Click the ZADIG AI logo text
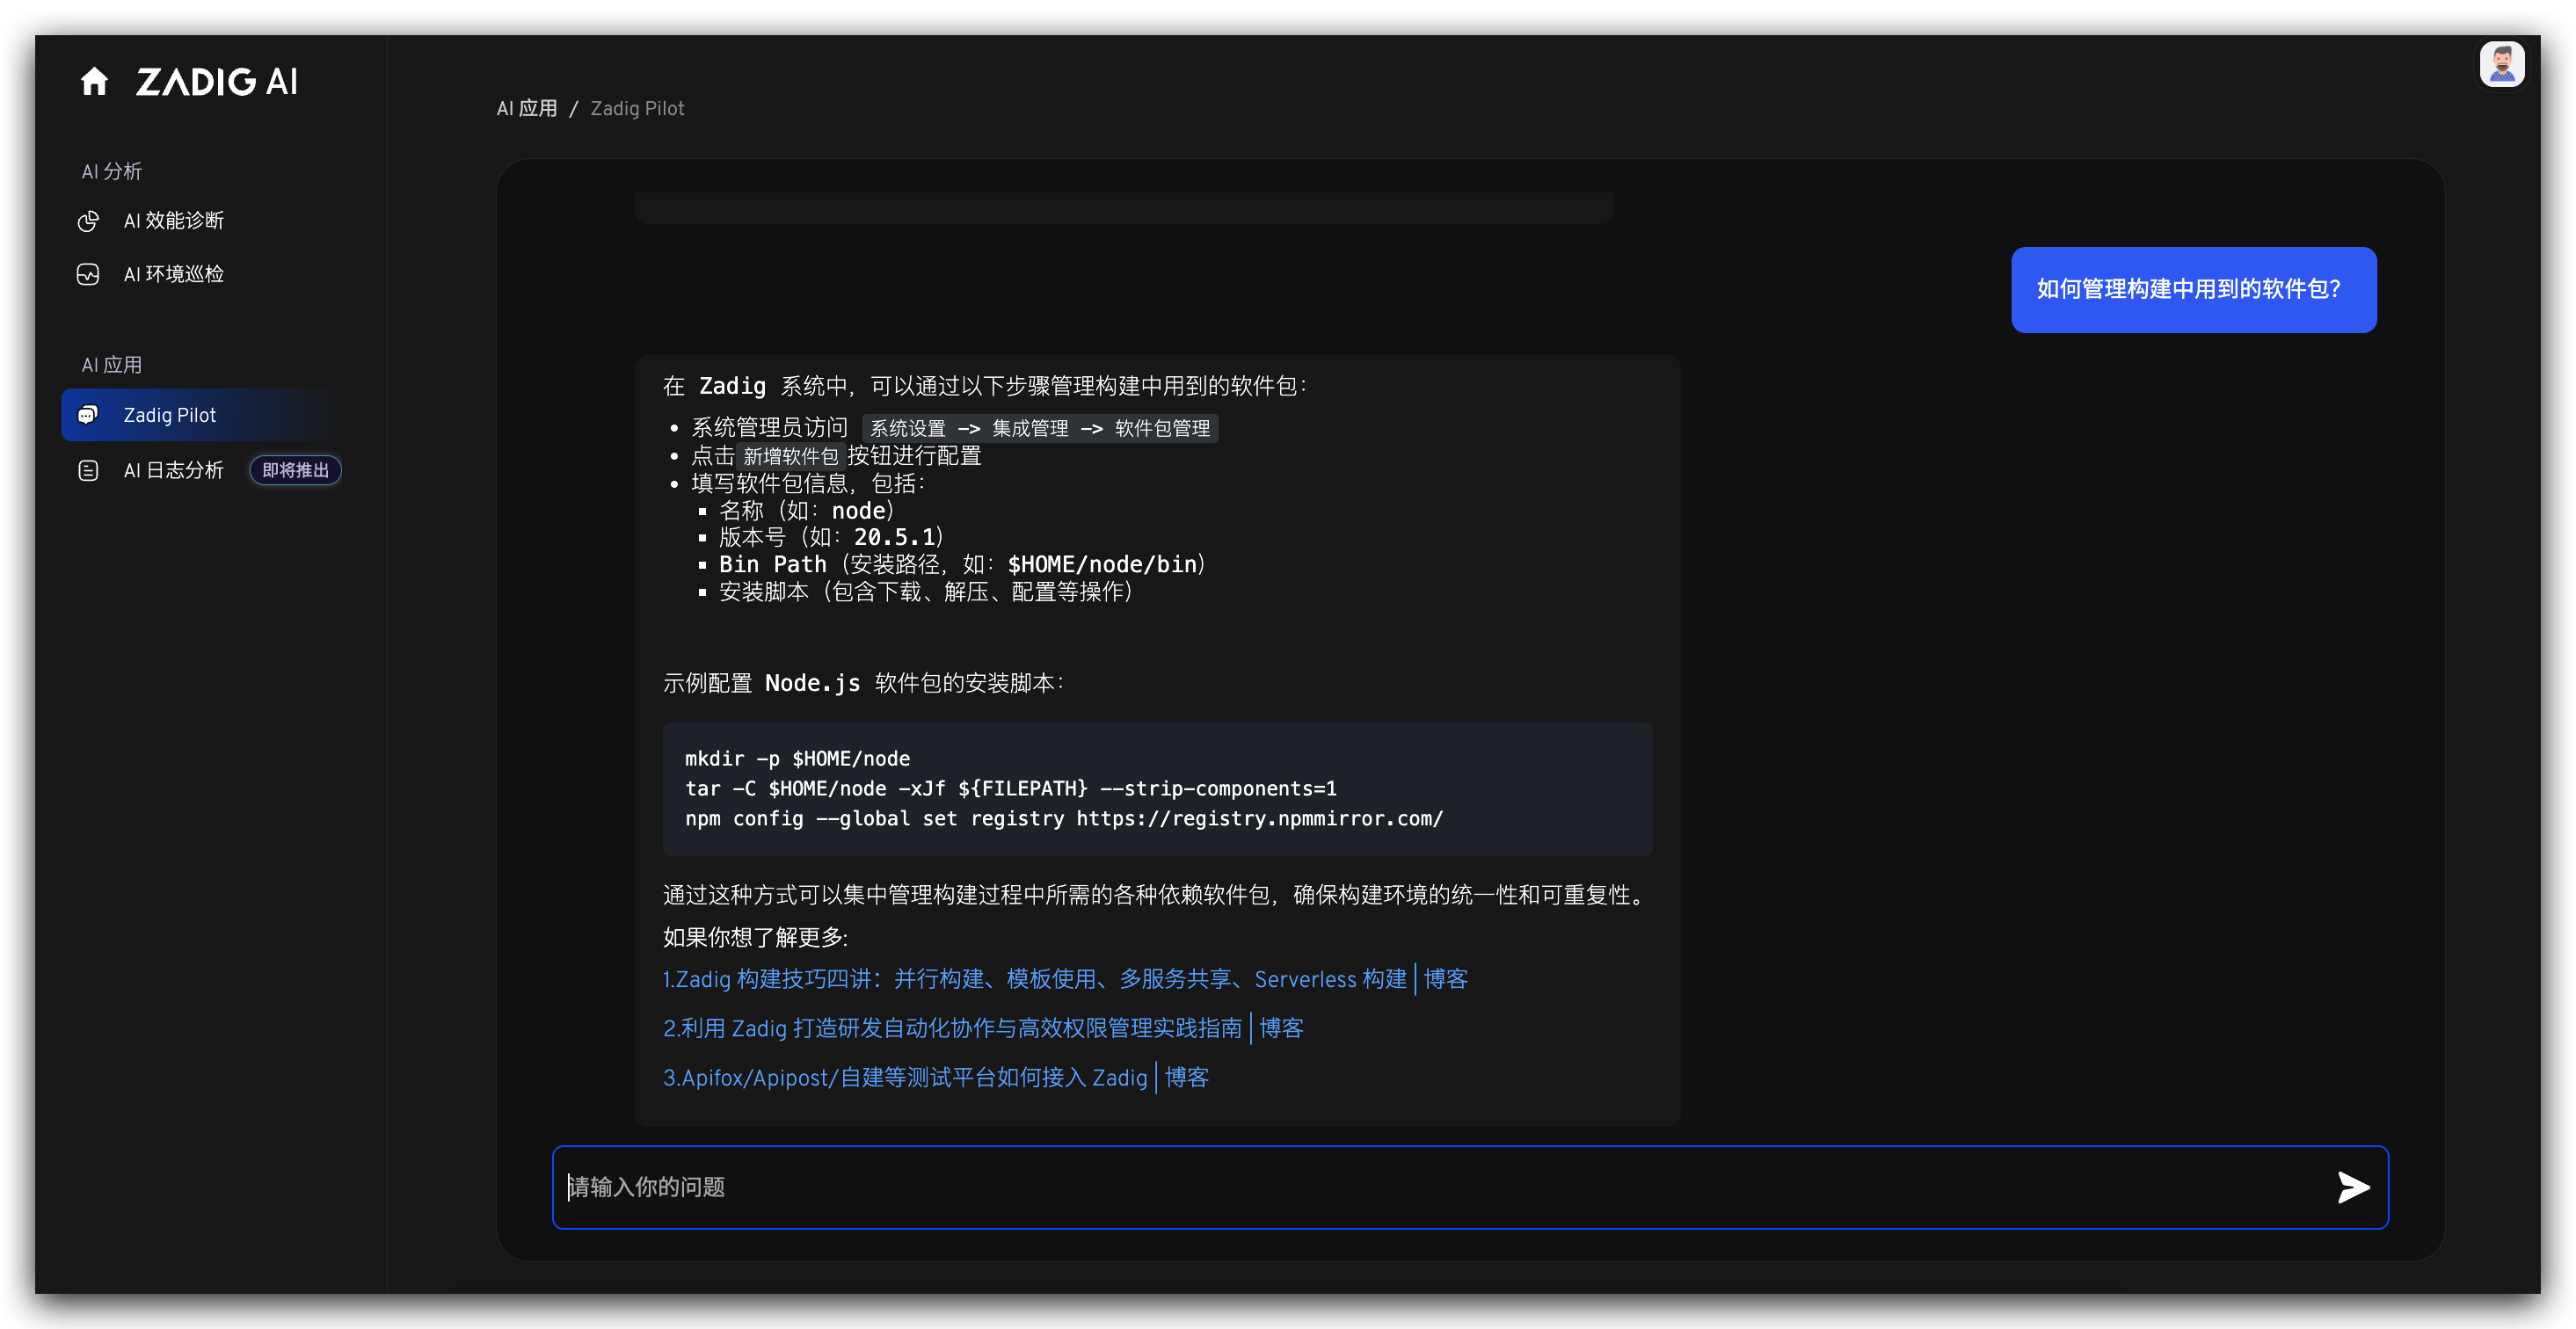The height and width of the screenshot is (1329, 2576). point(217,82)
